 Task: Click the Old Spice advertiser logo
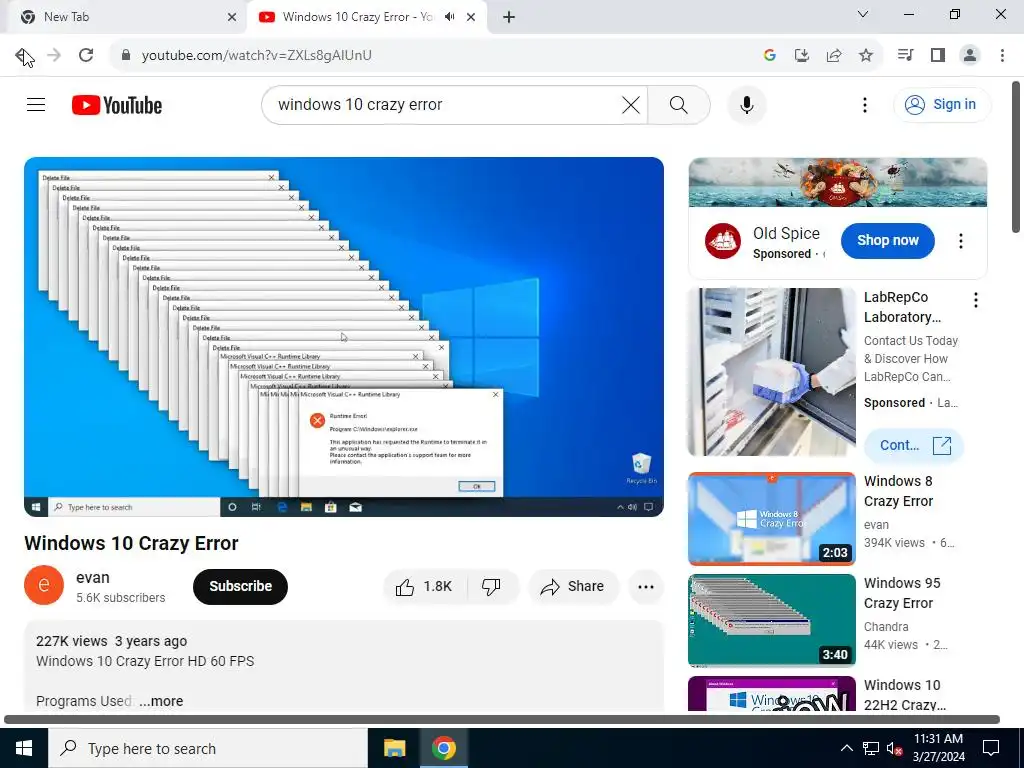723,241
